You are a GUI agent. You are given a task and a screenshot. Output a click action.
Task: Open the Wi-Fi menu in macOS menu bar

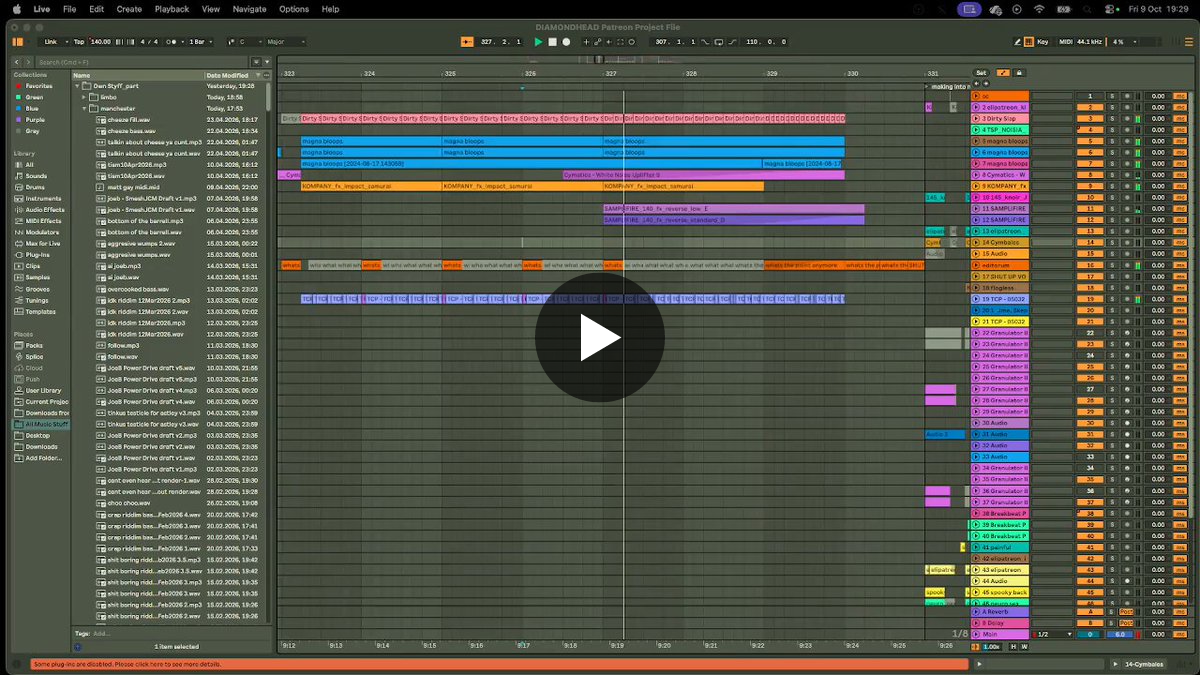click(x=1039, y=9)
